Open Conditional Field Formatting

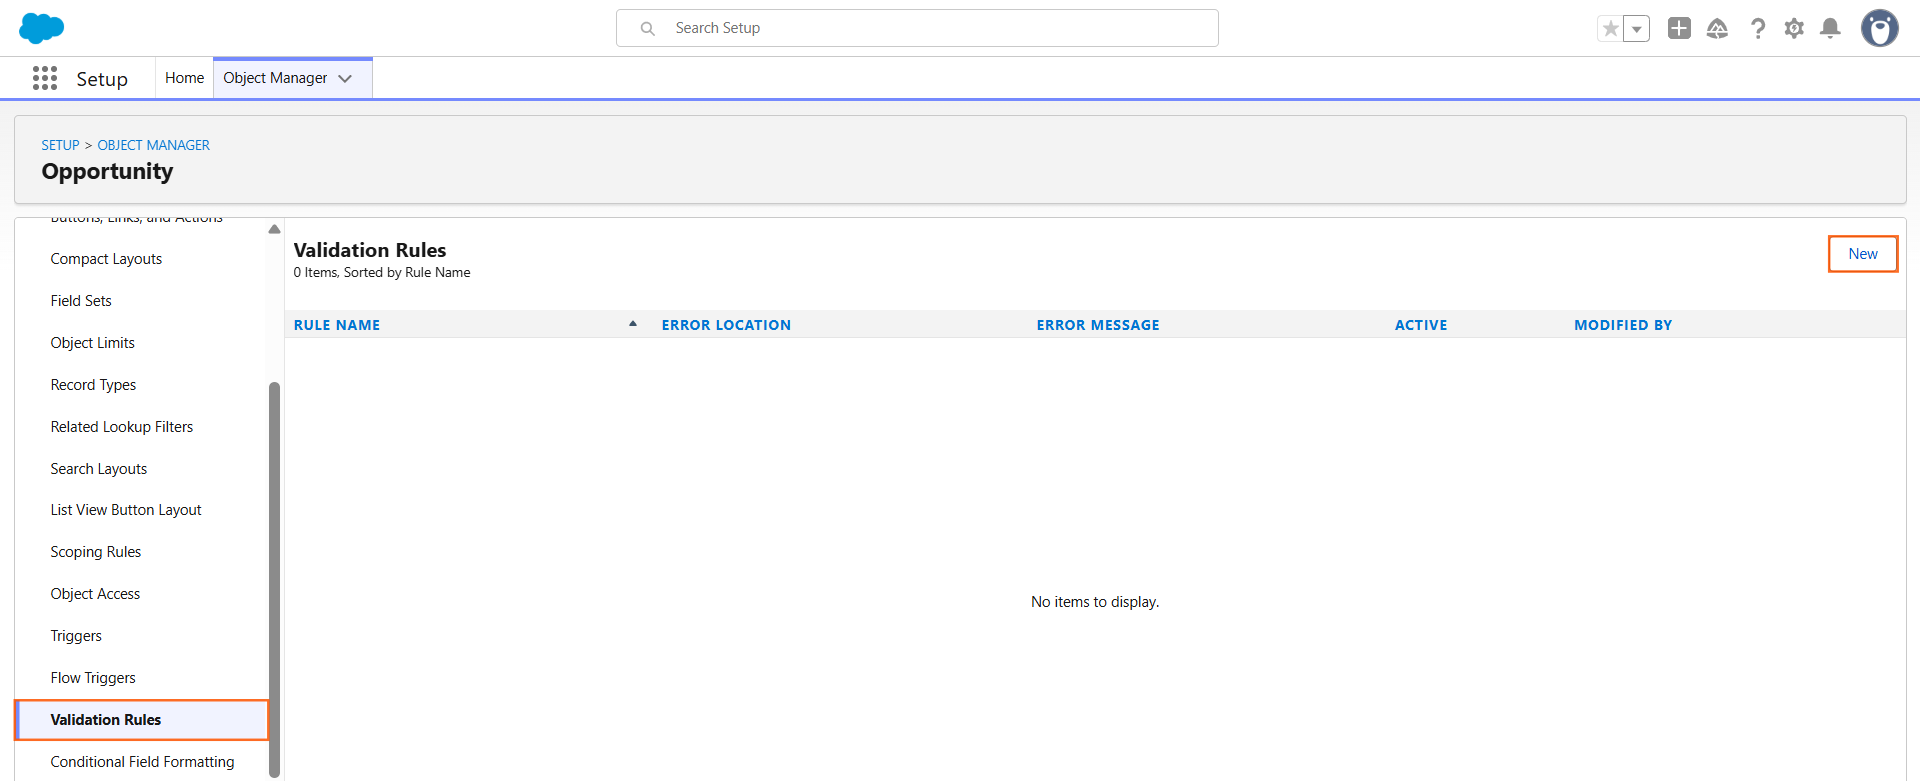pyautogui.click(x=141, y=762)
